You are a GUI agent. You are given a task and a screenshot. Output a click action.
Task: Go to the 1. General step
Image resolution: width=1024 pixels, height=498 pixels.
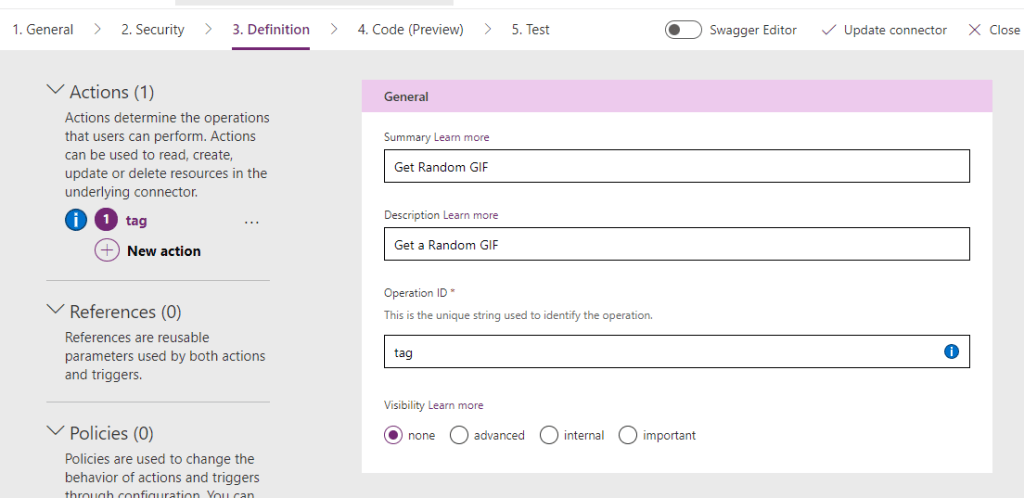43,30
